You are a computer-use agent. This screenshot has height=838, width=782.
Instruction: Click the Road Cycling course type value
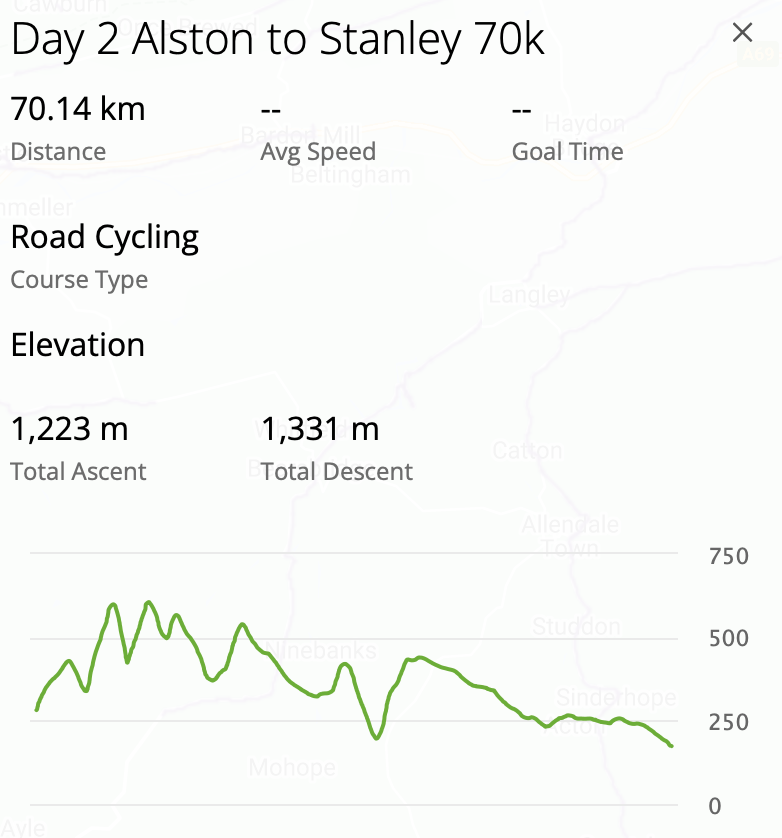pyautogui.click(x=105, y=237)
